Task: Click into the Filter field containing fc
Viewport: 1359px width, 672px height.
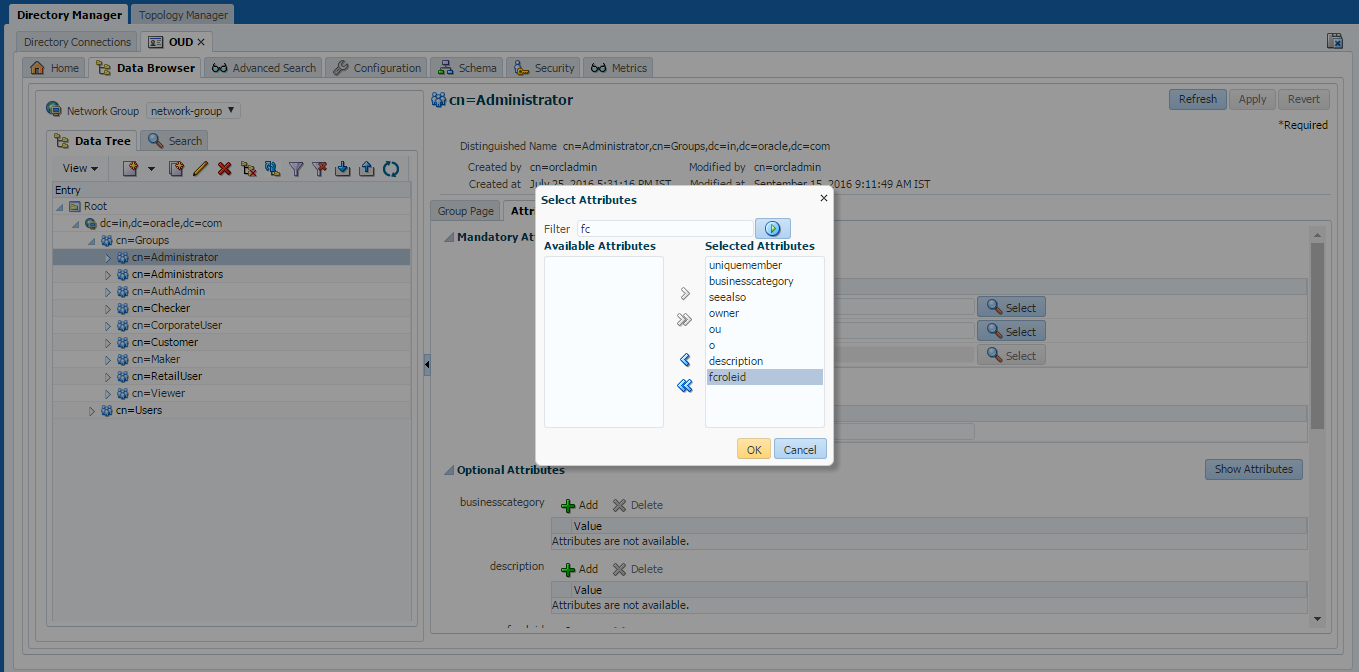Action: coord(665,229)
